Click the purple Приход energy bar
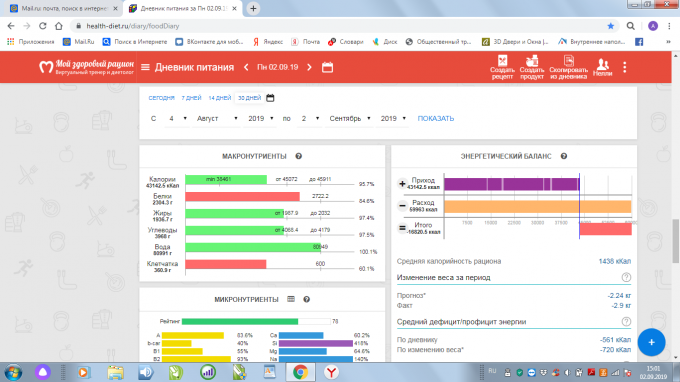Image resolution: width=680 pixels, height=382 pixels. pyautogui.click(x=511, y=184)
